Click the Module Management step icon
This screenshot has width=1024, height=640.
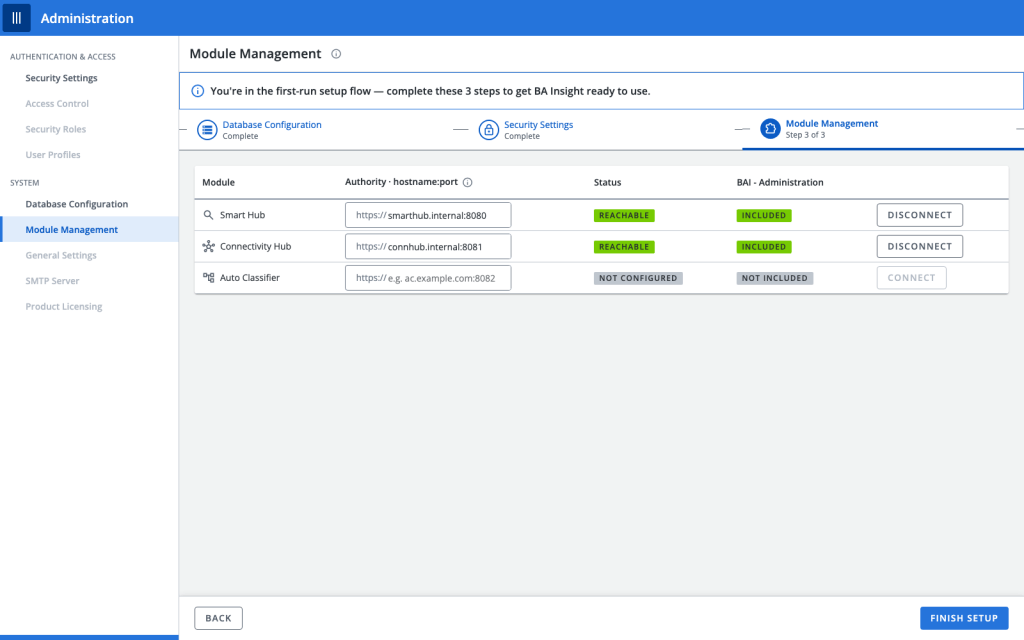770,129
